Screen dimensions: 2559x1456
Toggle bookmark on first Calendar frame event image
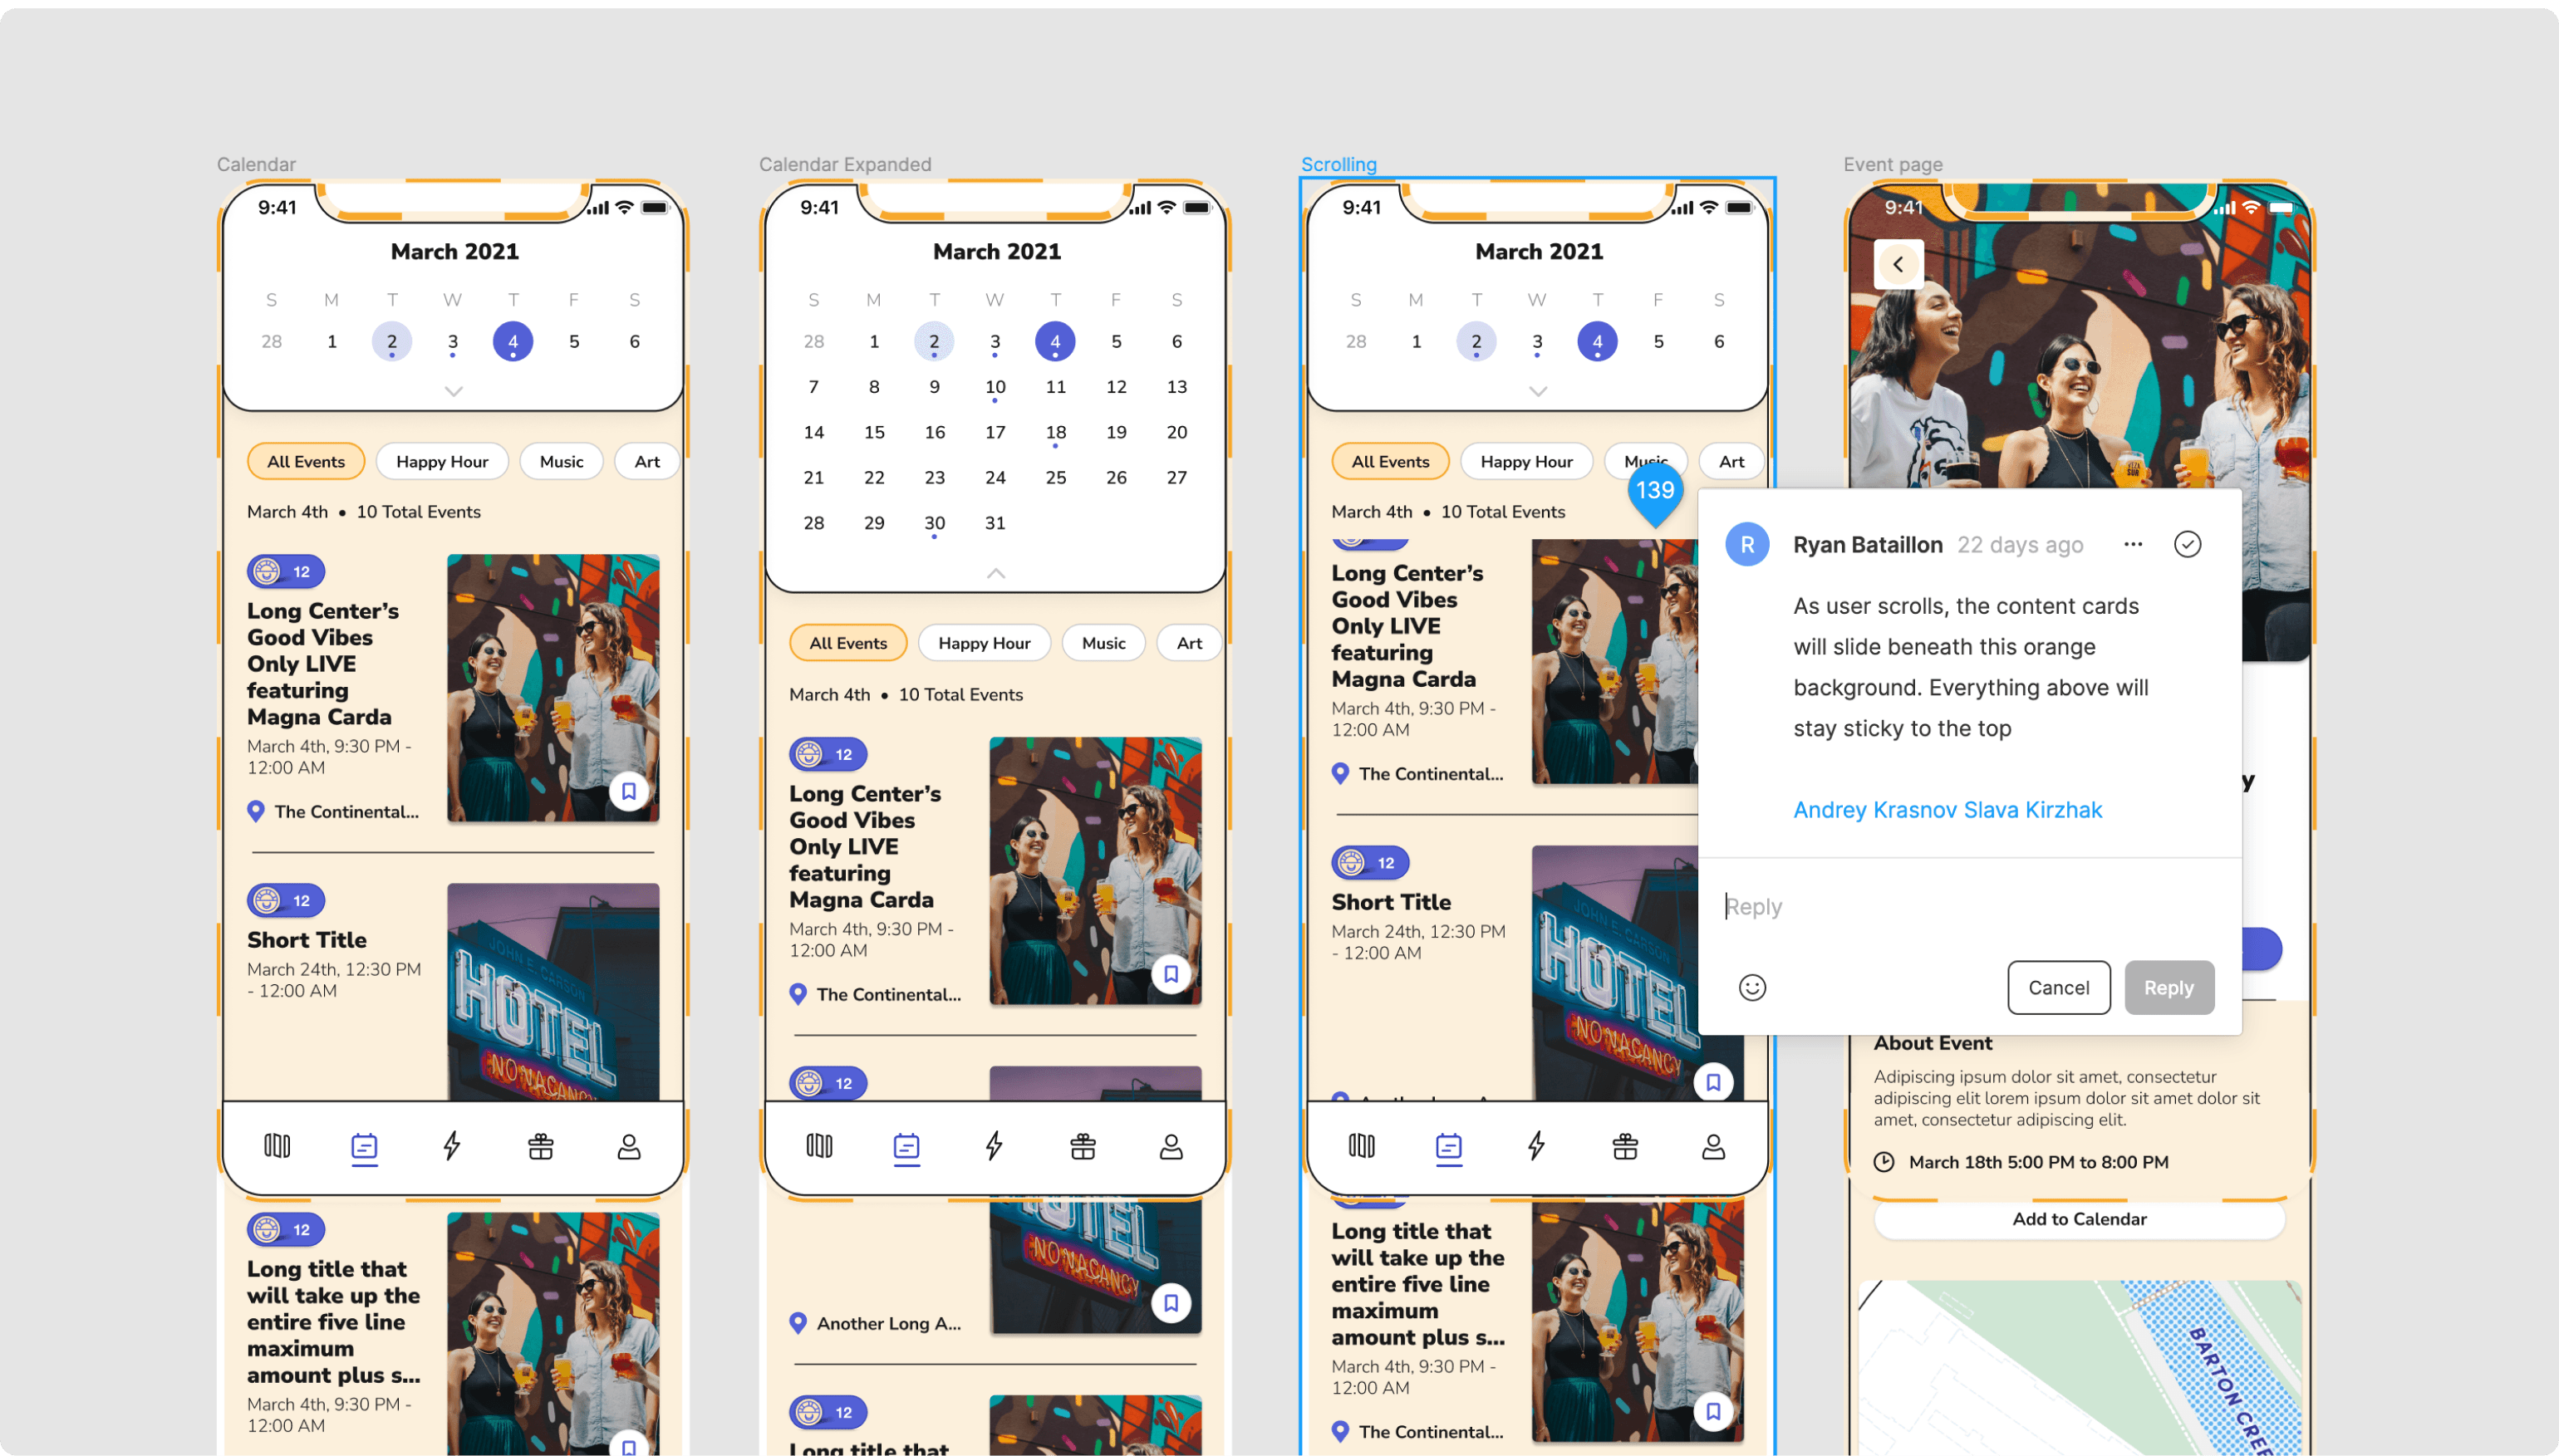click(628, 792)
